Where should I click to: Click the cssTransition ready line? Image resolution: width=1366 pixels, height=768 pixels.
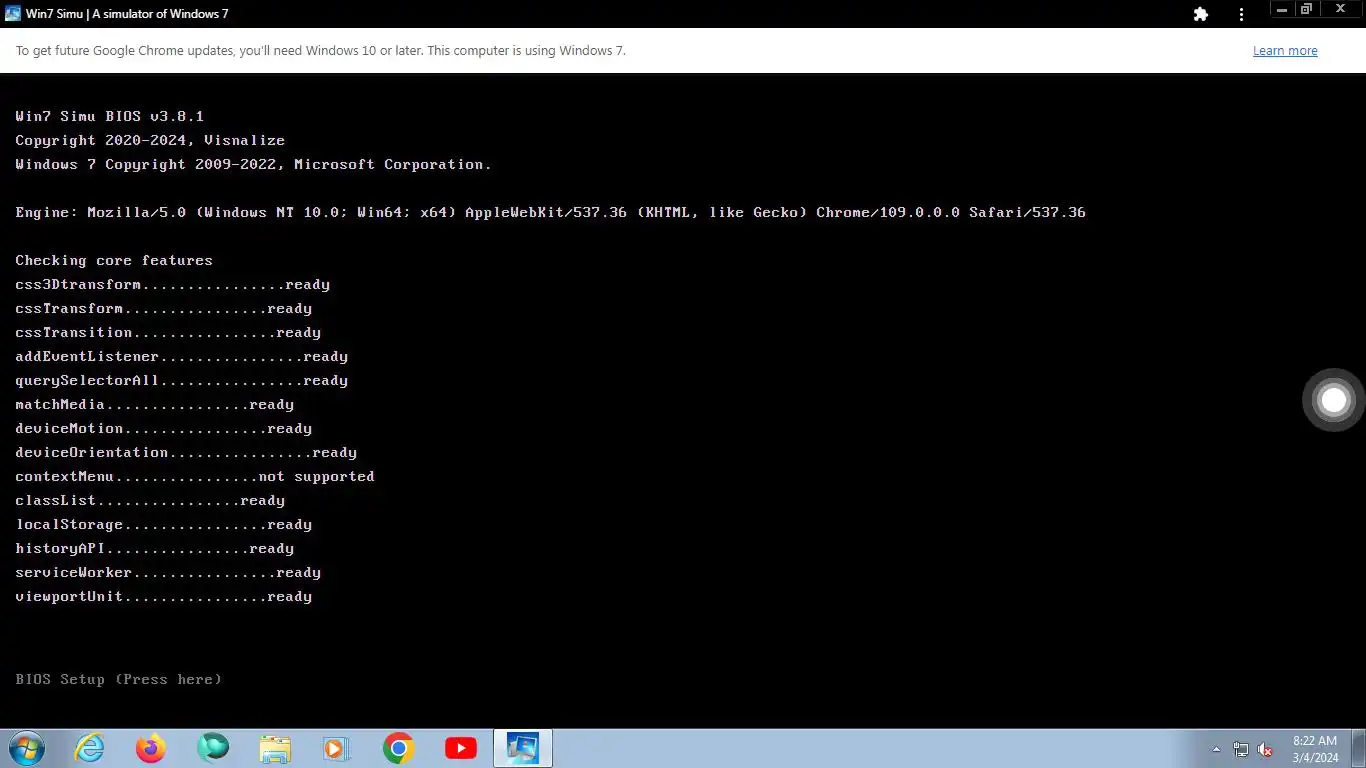tap(168, 332)
